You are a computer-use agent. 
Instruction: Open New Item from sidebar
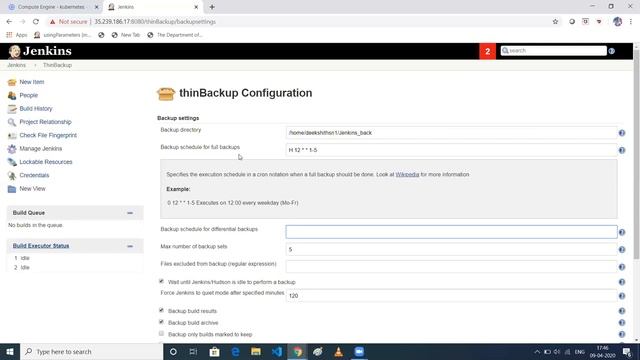[31, 82]
